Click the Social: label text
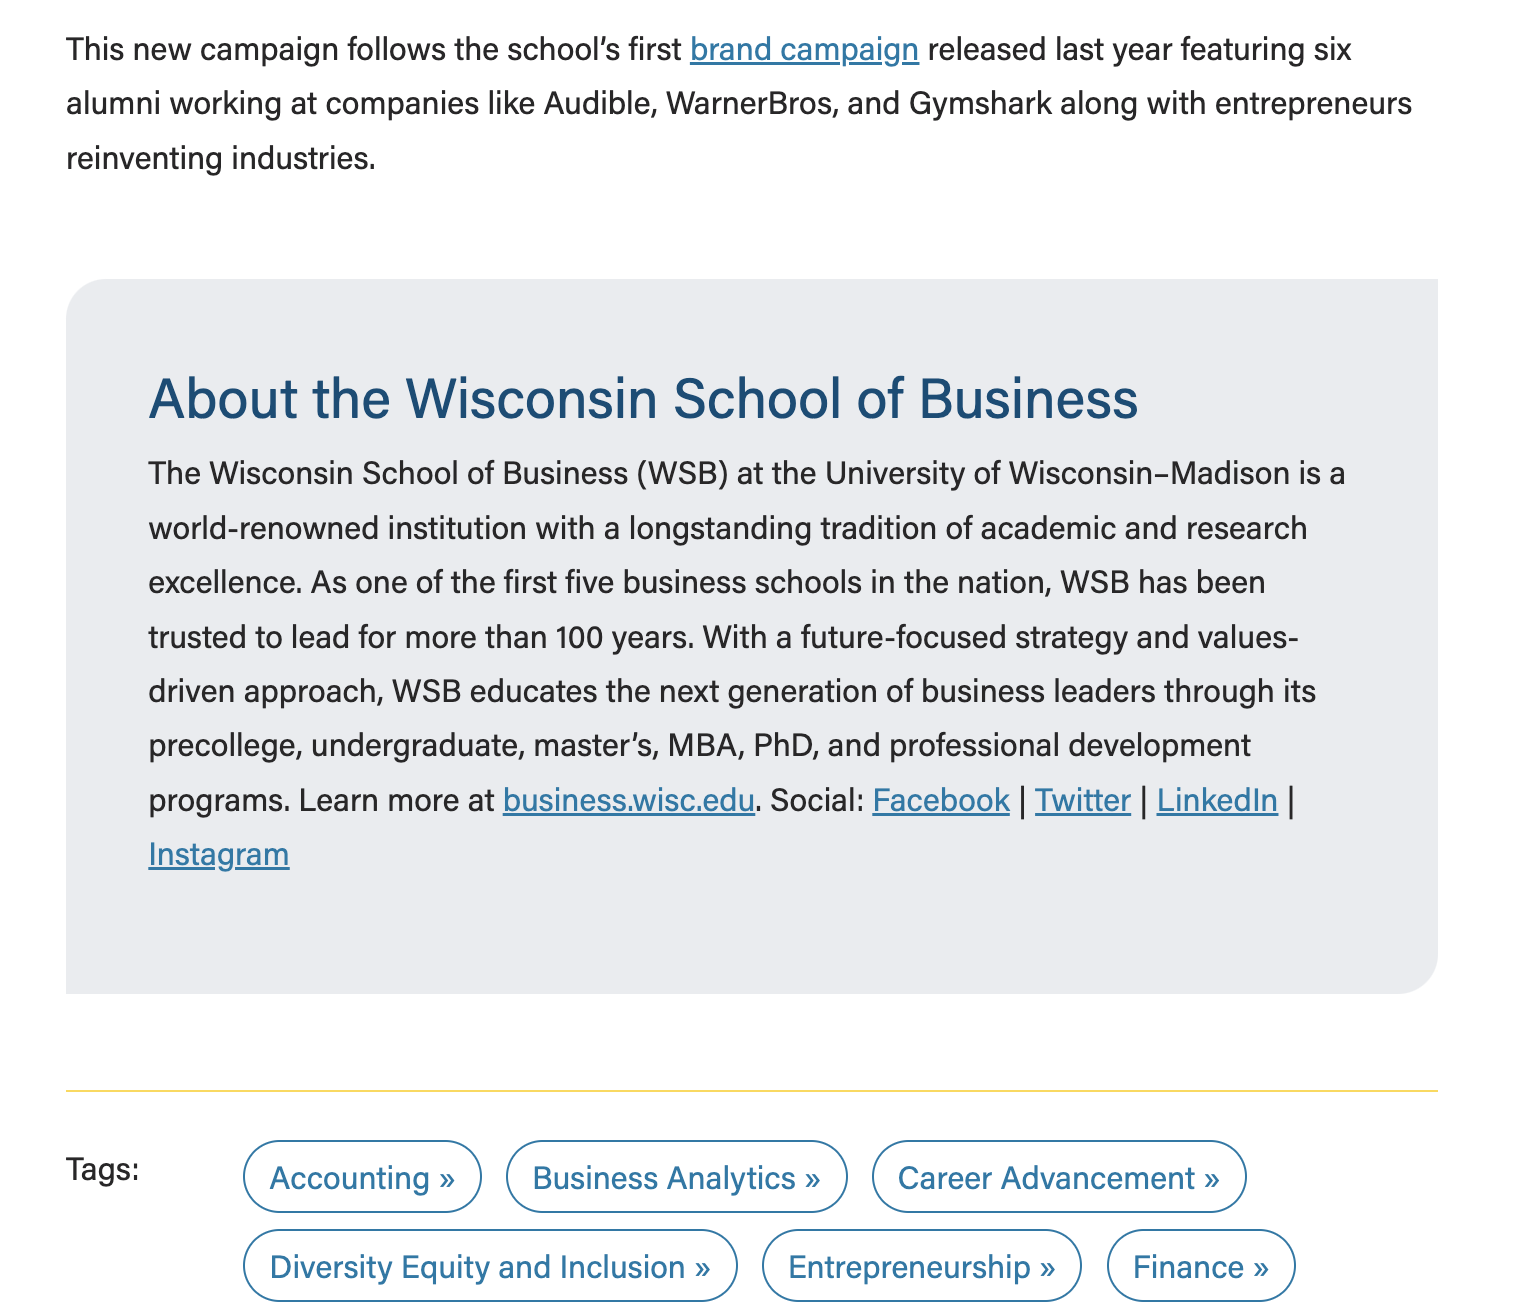 817,800
